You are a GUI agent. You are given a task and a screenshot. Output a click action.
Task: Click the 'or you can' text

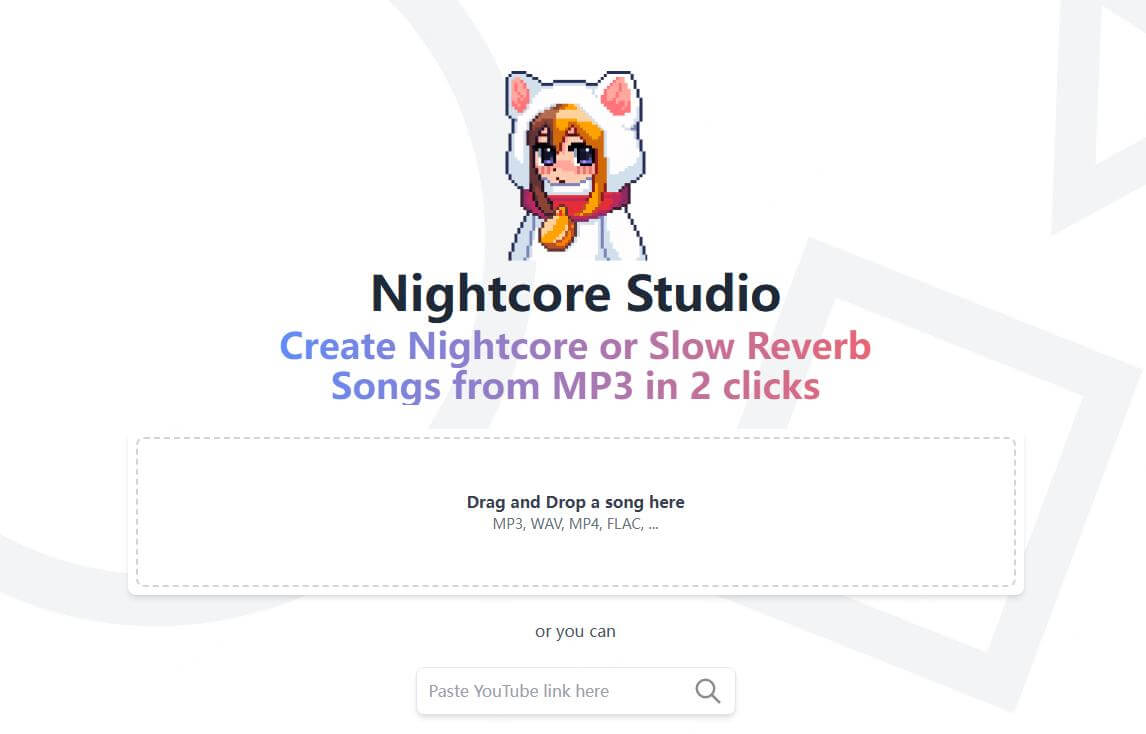[x=575, y=632]
